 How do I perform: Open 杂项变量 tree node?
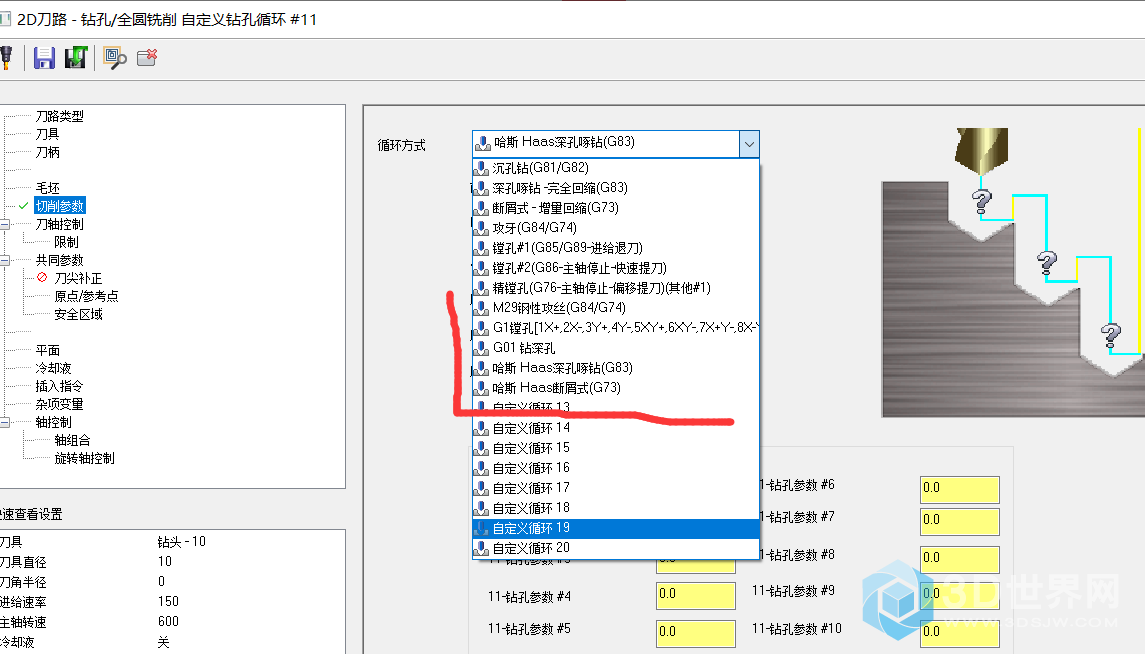tap(59, 404)
